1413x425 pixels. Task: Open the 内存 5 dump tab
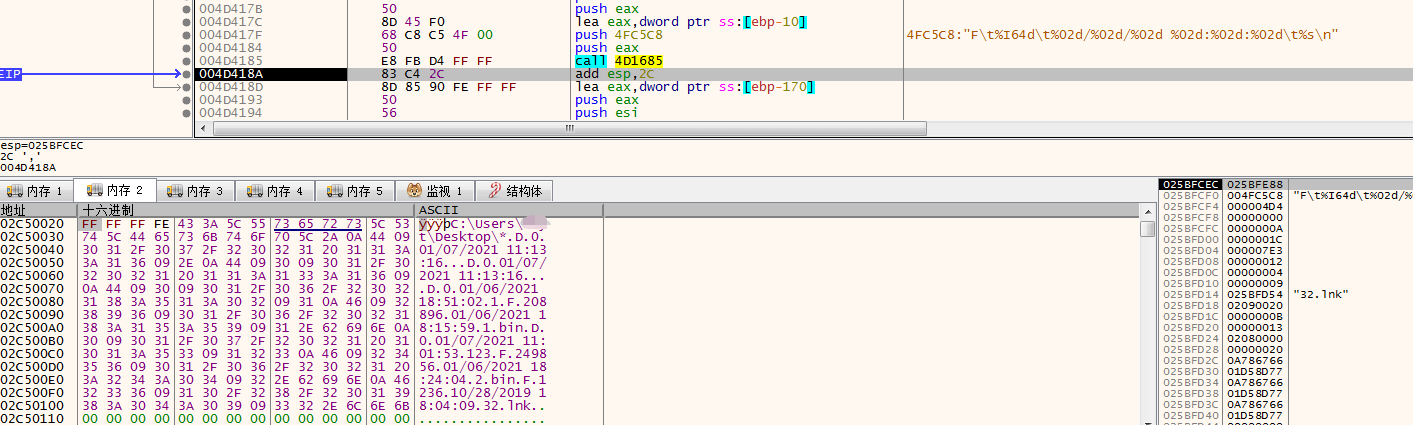(x=356, y=190)
